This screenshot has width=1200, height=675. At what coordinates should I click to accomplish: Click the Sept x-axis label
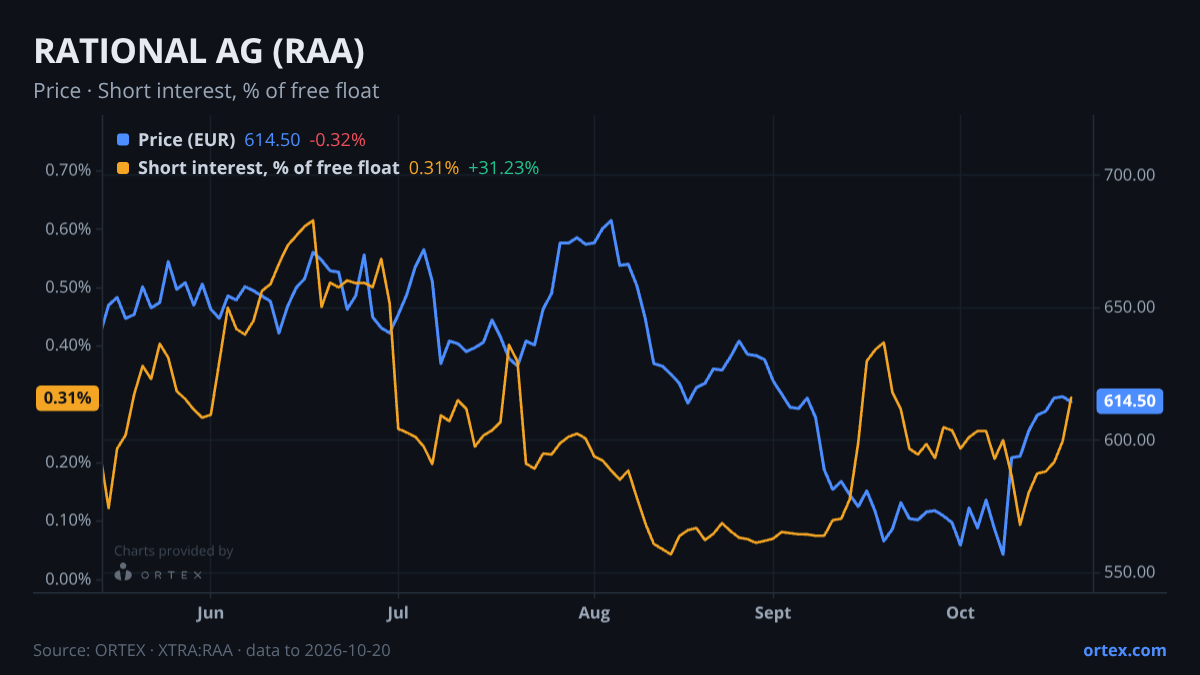(x=773, y=611)
